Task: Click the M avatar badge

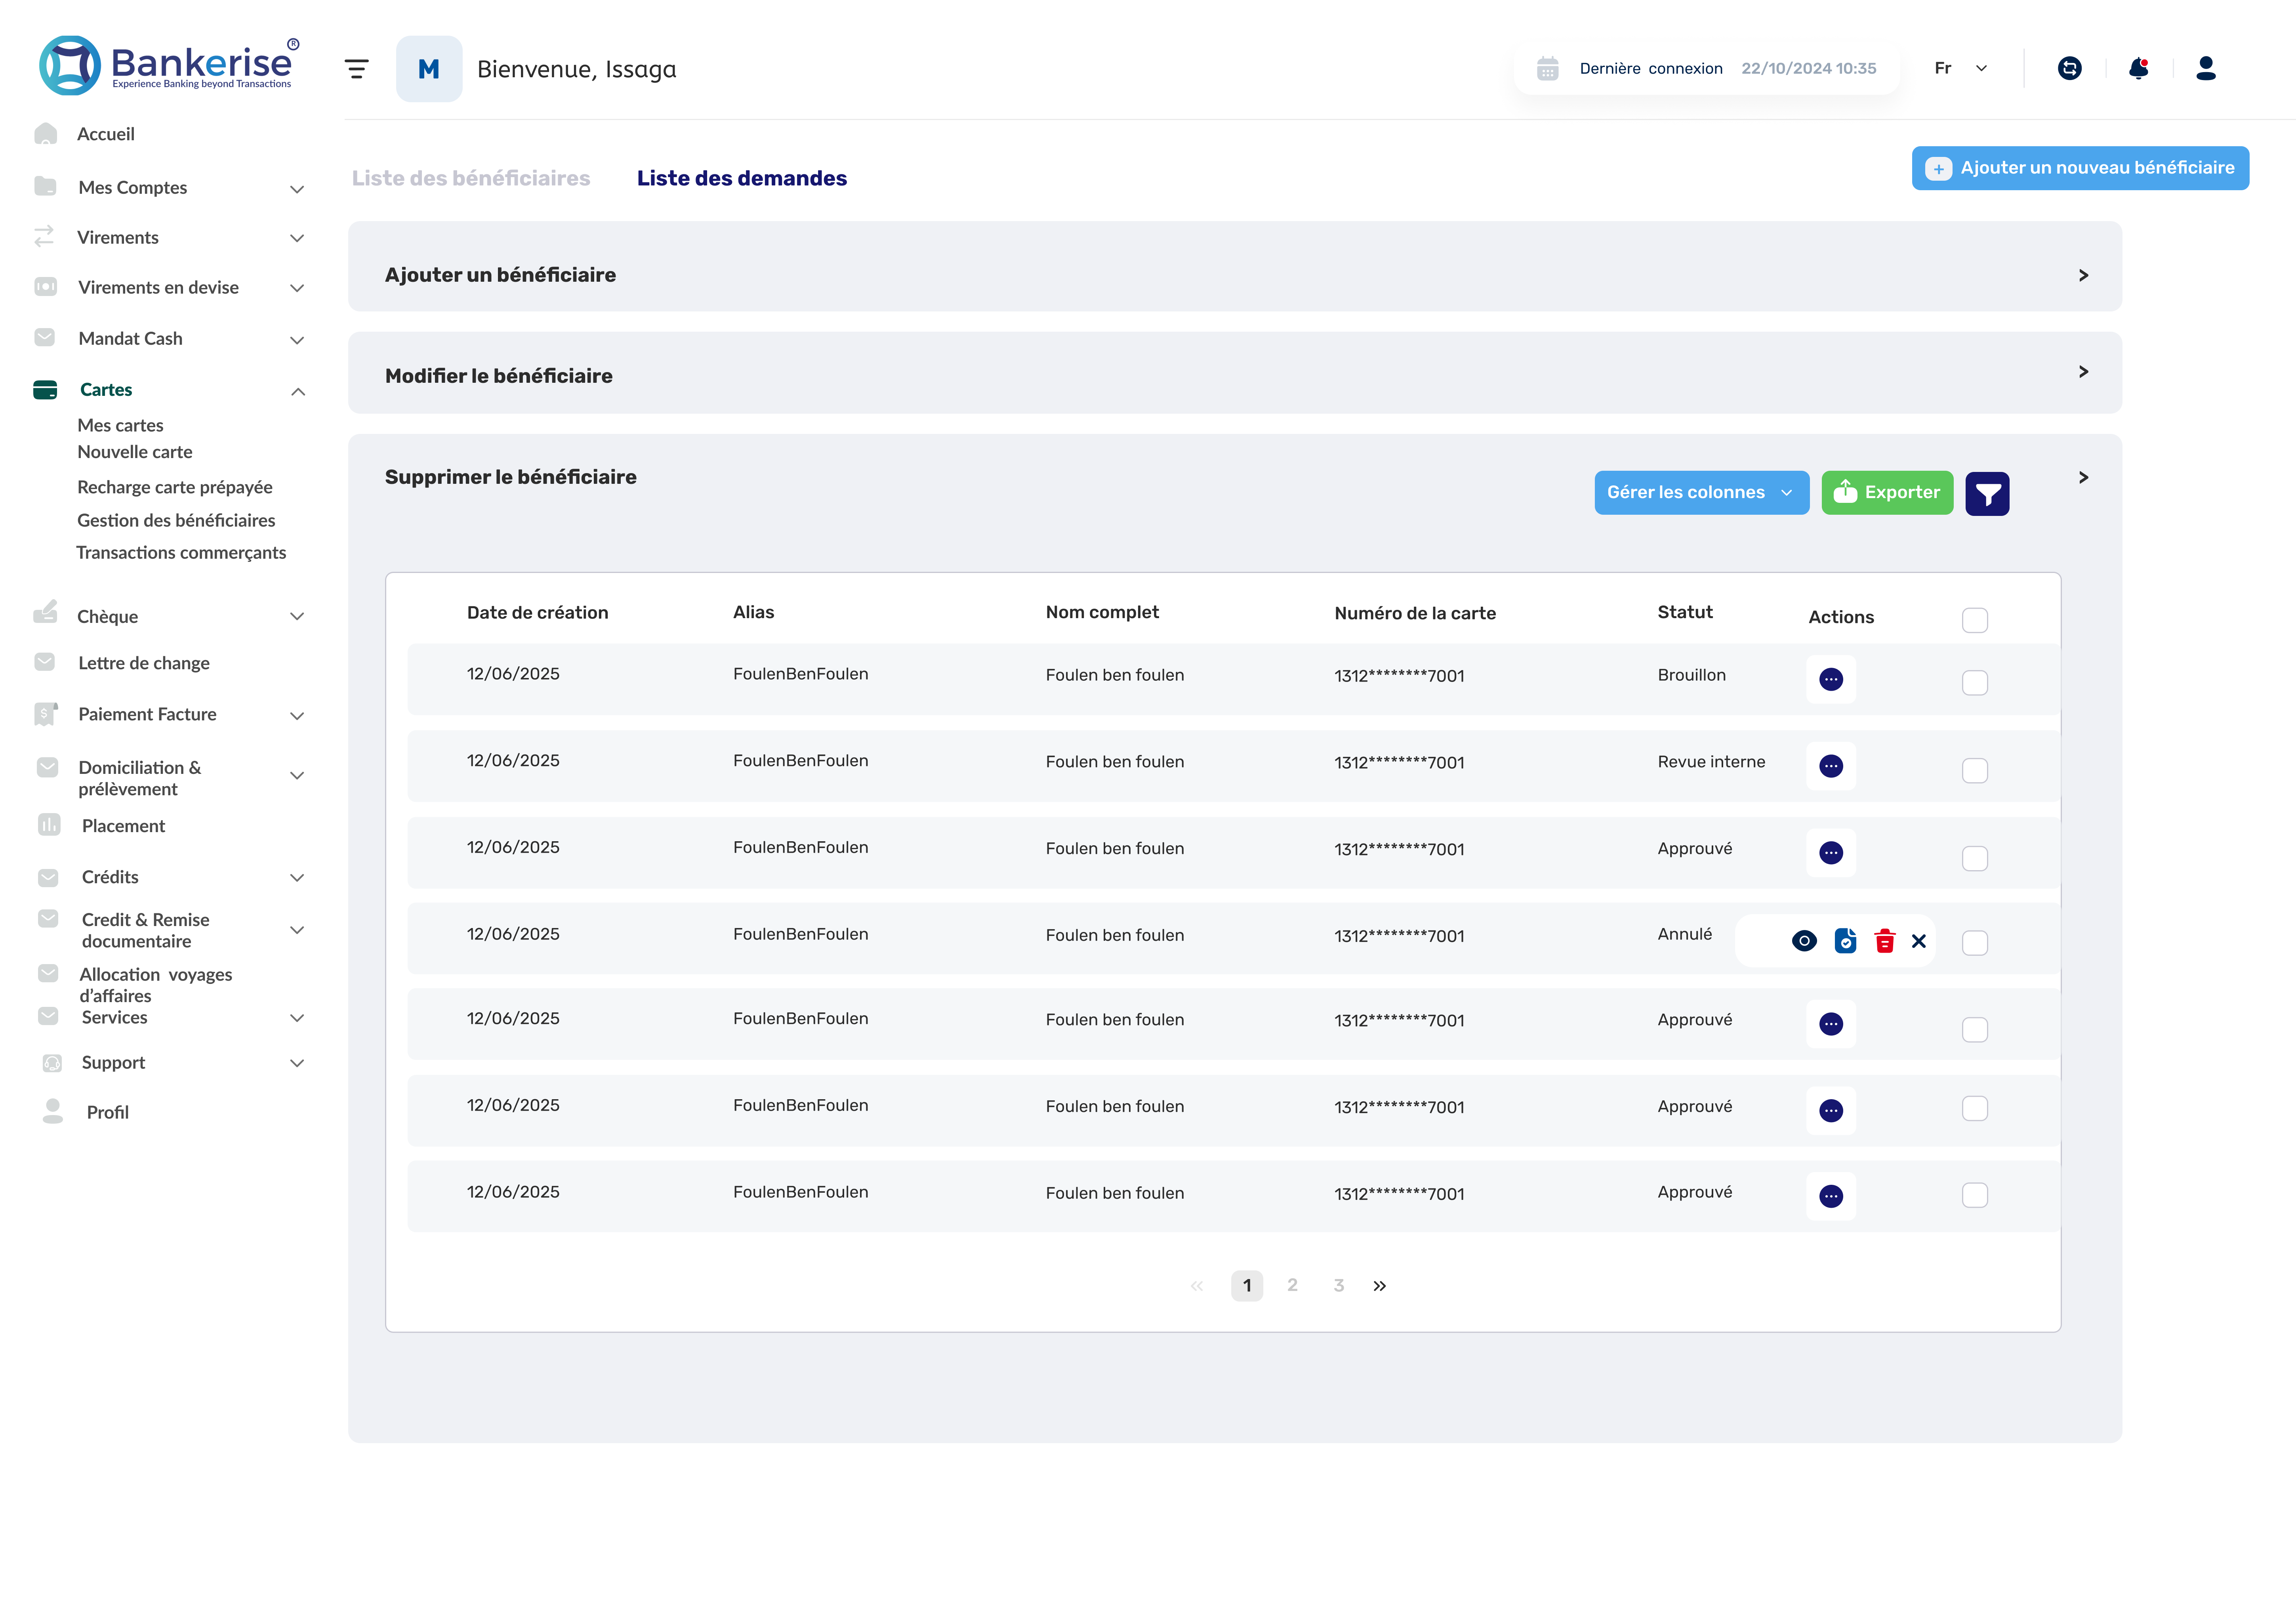Action: [429, 69]
